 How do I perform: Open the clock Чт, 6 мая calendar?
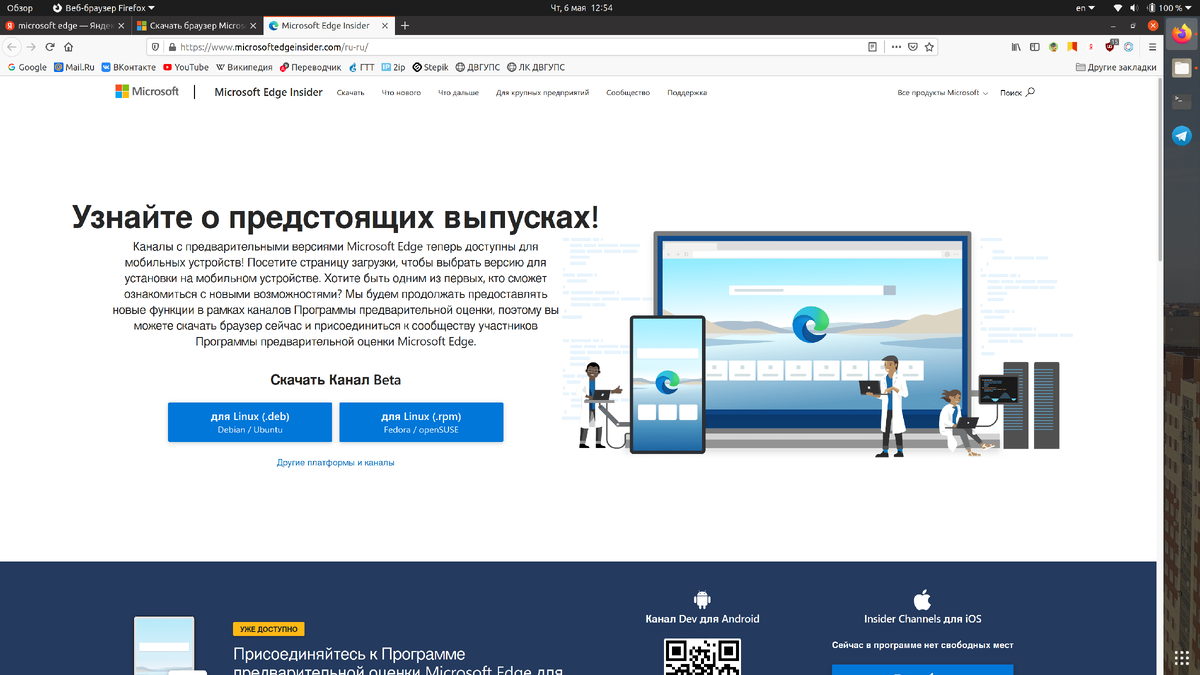click(x=582, y=7)
